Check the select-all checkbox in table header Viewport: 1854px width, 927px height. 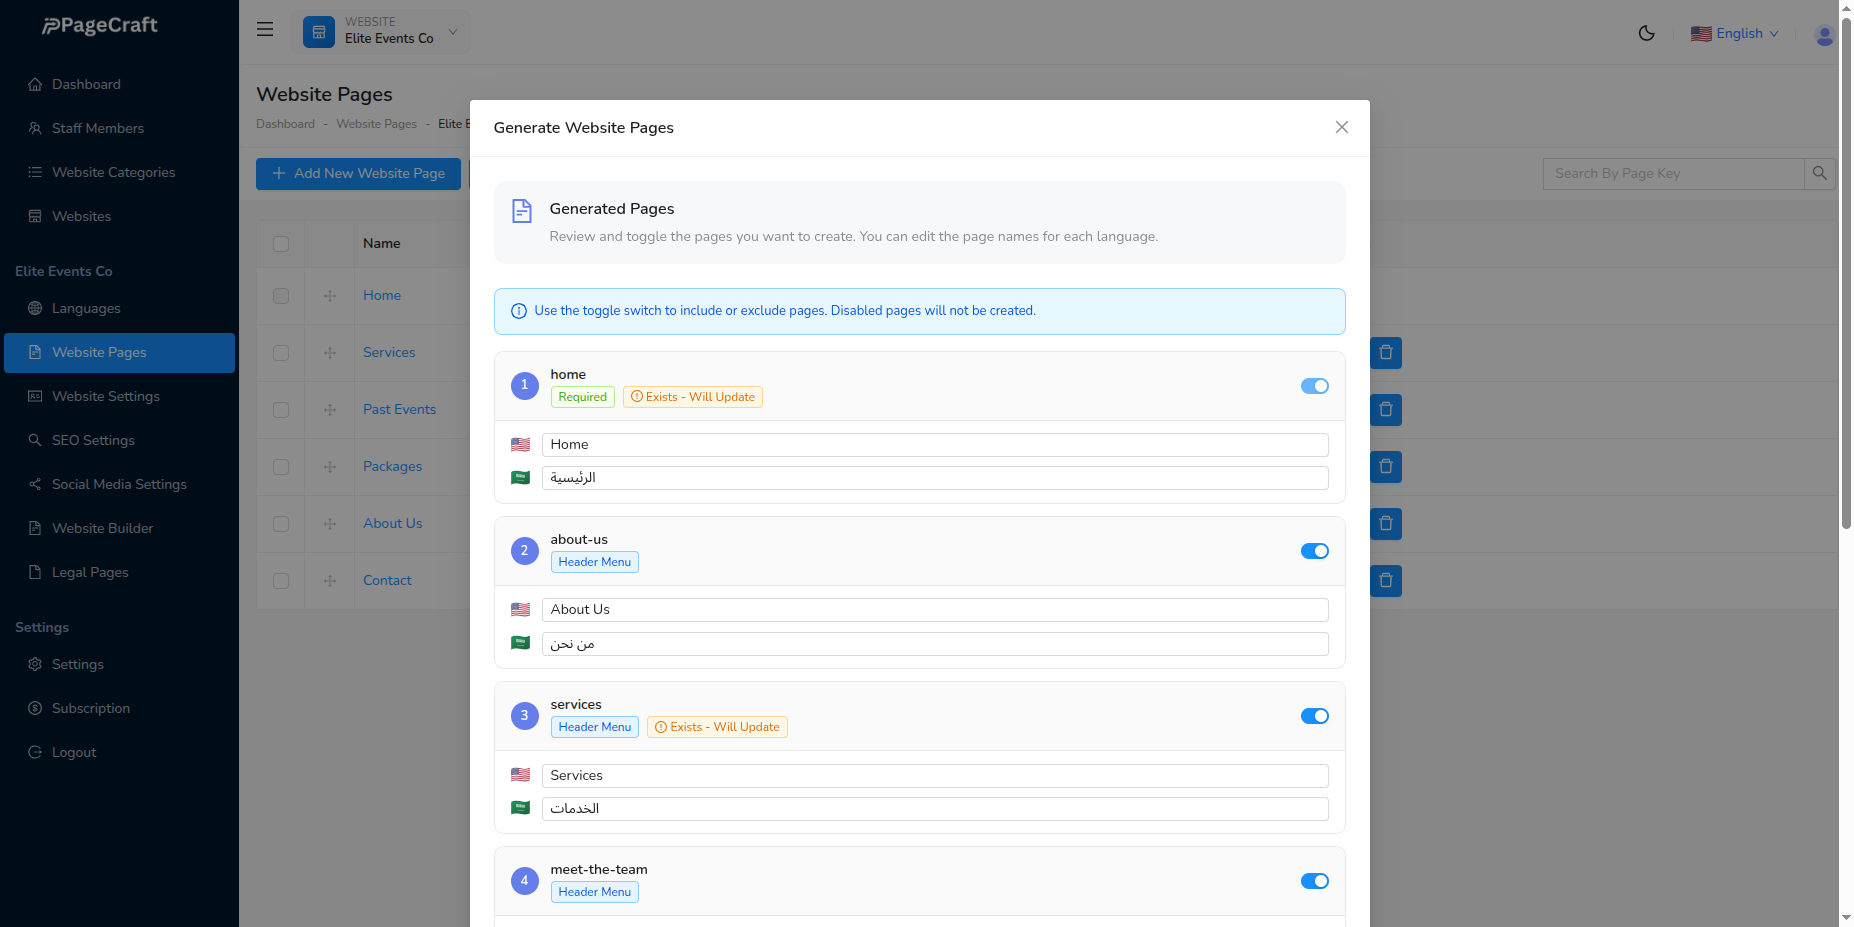281,244
